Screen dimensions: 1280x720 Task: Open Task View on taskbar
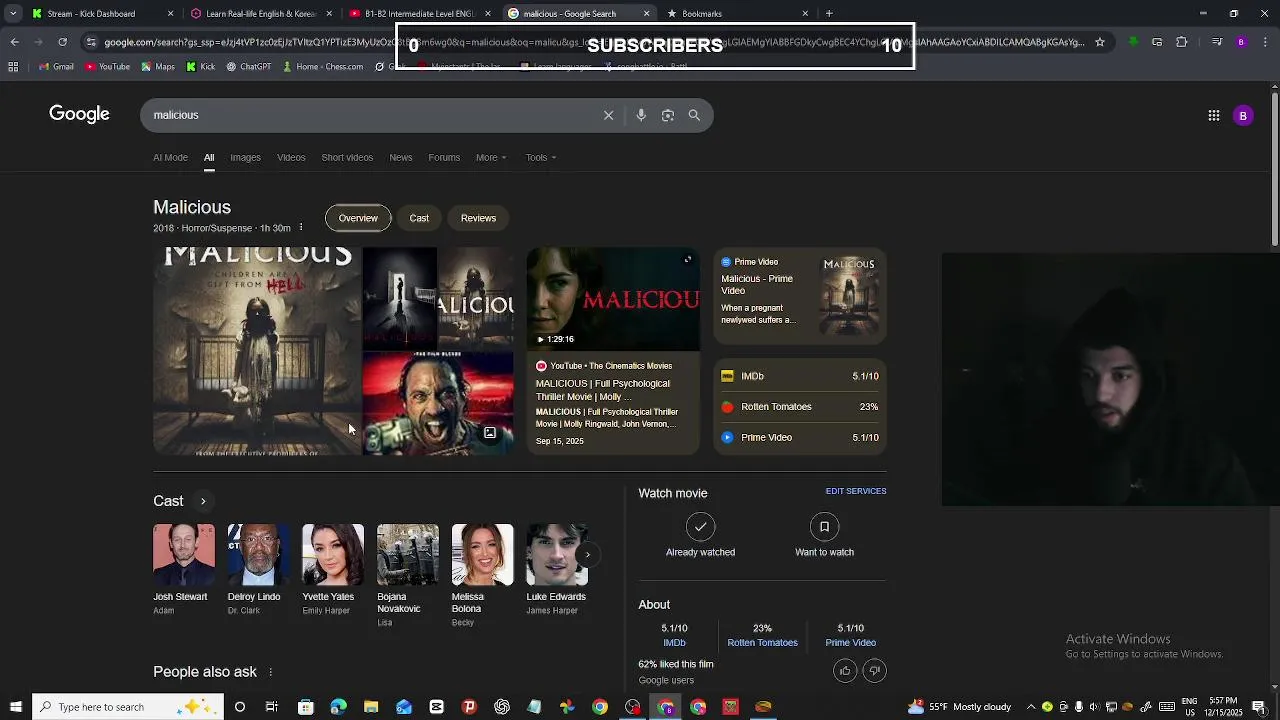[271, 707]
